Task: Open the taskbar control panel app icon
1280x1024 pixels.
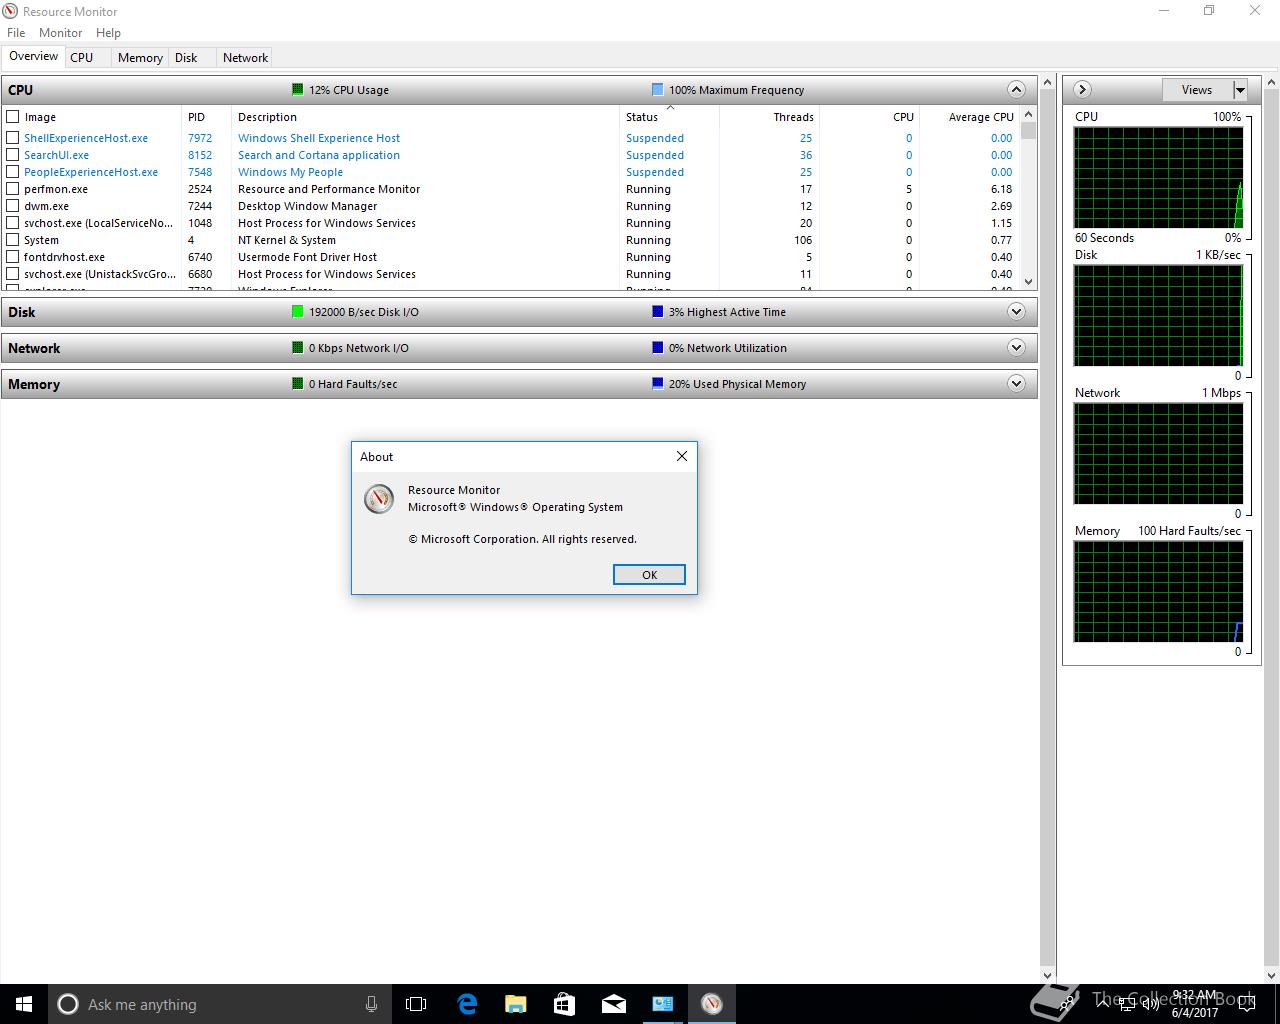Action: (x=662, y=1004)
